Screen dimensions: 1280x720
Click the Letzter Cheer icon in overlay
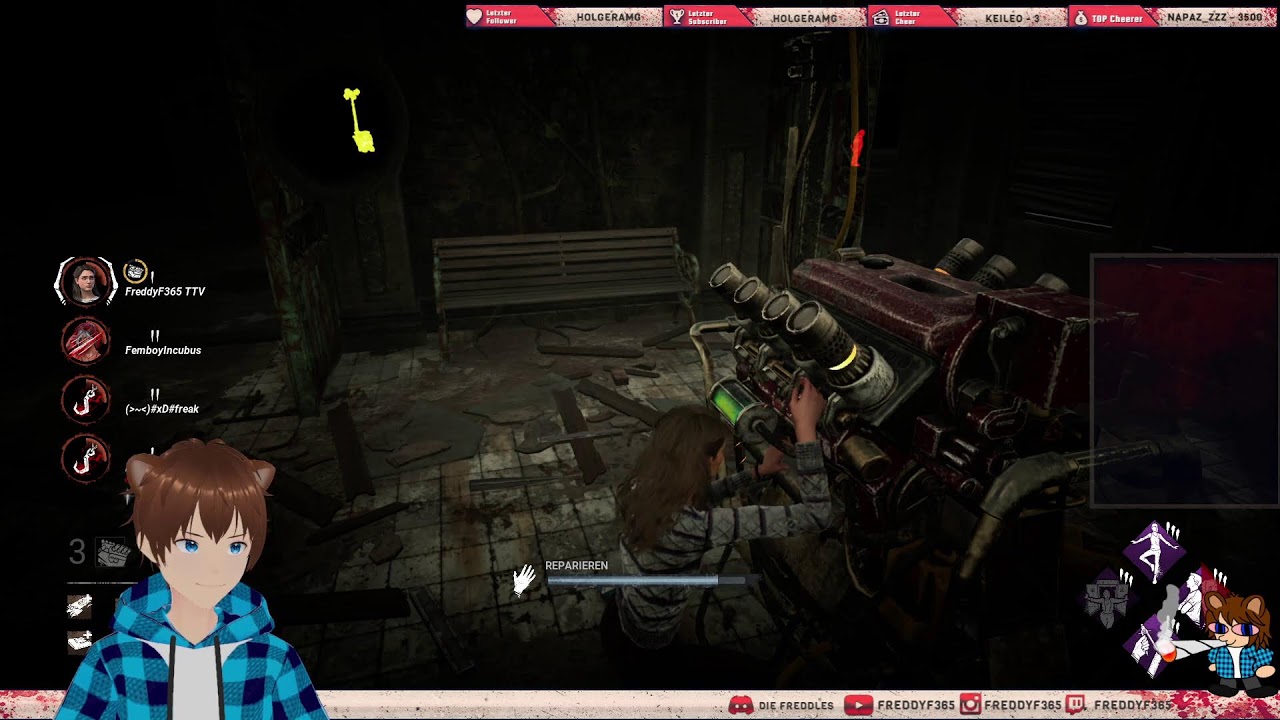point(880,17)
